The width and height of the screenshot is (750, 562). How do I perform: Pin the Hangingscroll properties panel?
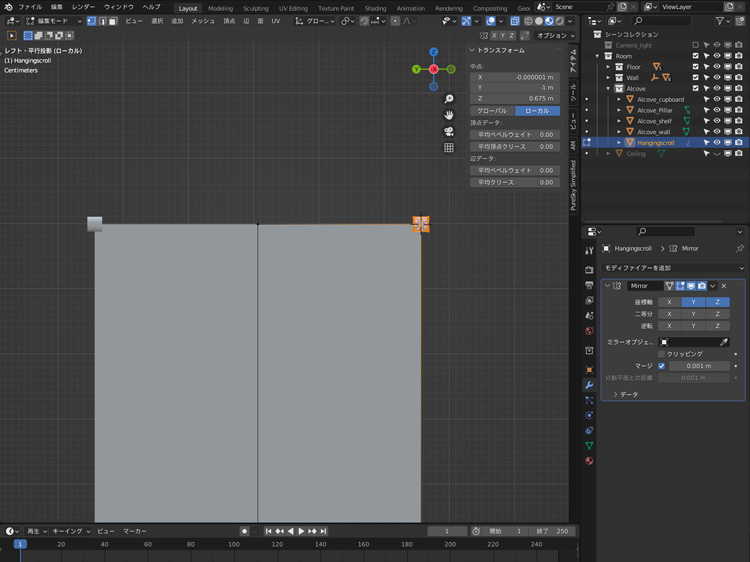point(739,248)
